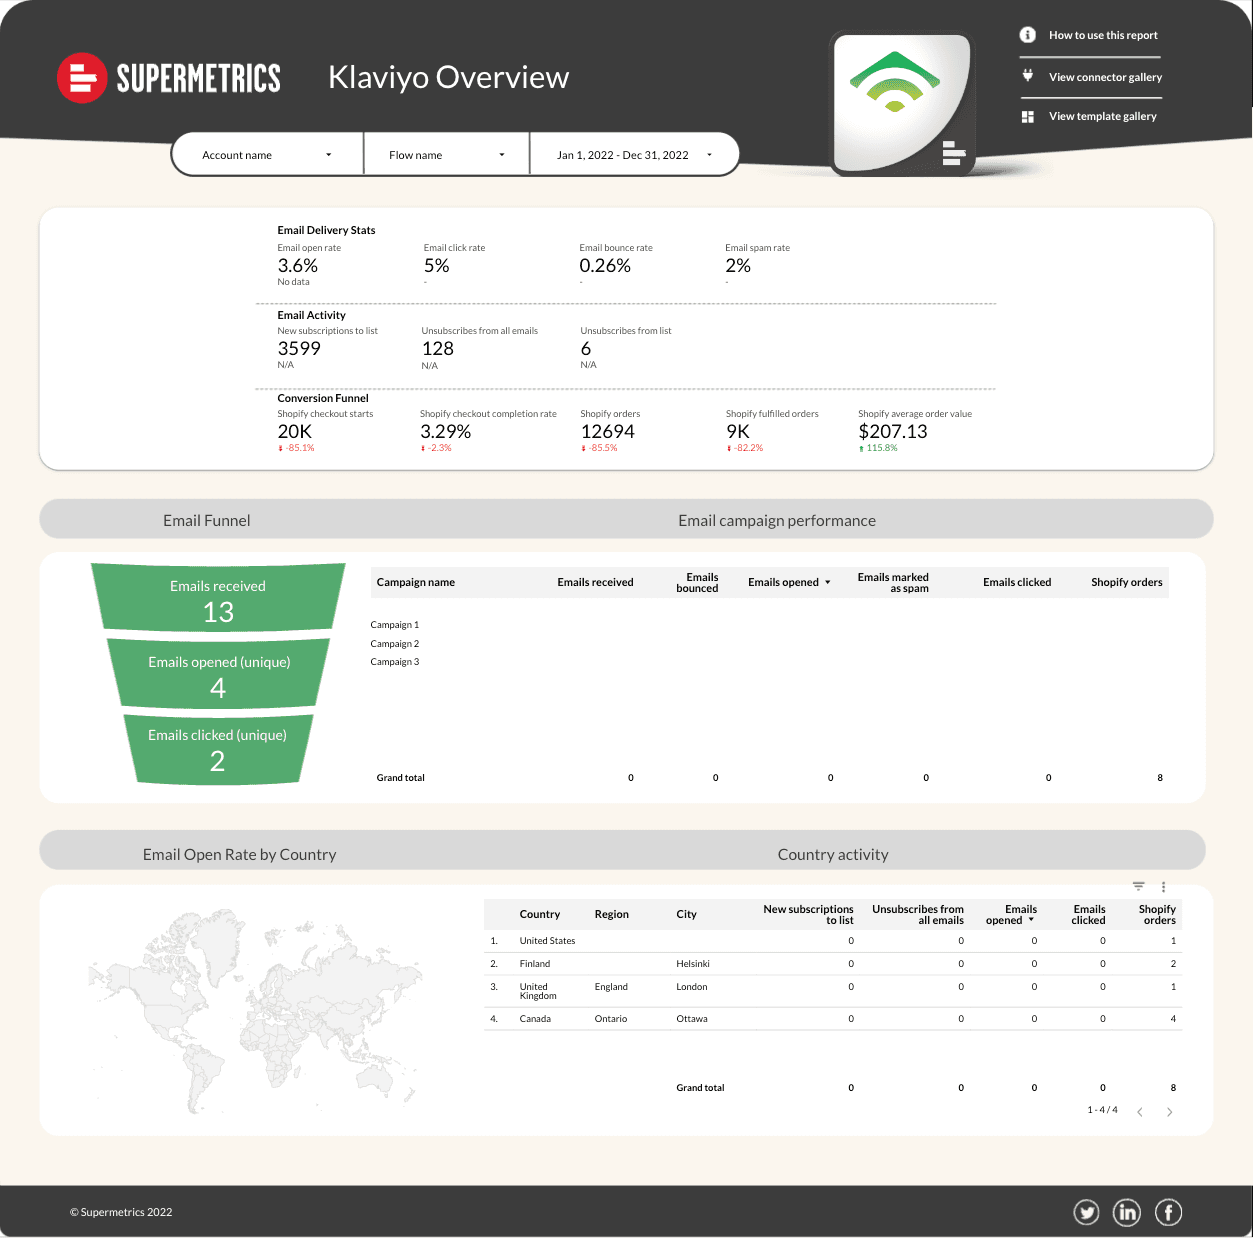This screenshot has height=1238, width=1253.
Task: Open the Facebook icon in footer
Action: pyautogui.click(x=1168, y=1212)
